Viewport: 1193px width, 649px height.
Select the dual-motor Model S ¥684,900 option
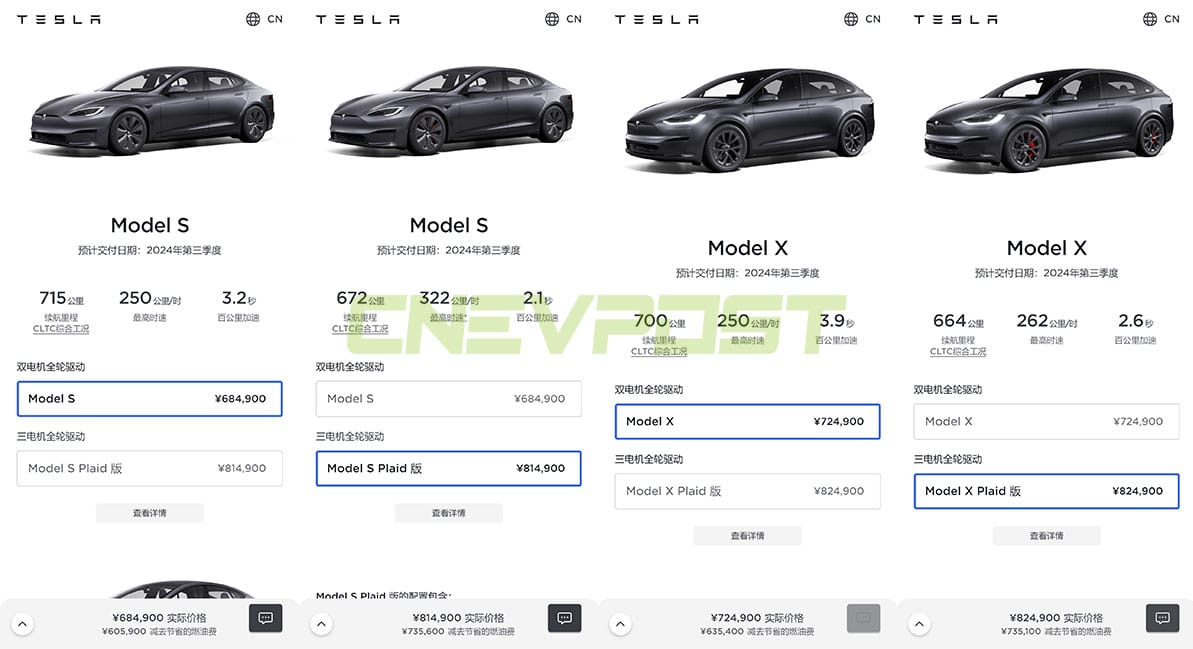149,398
